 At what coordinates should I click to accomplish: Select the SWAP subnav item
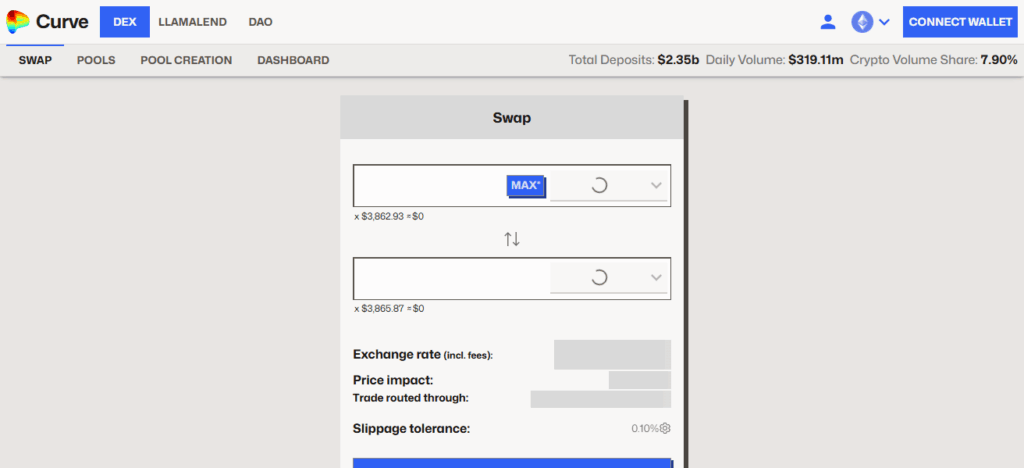pos(35,60)
